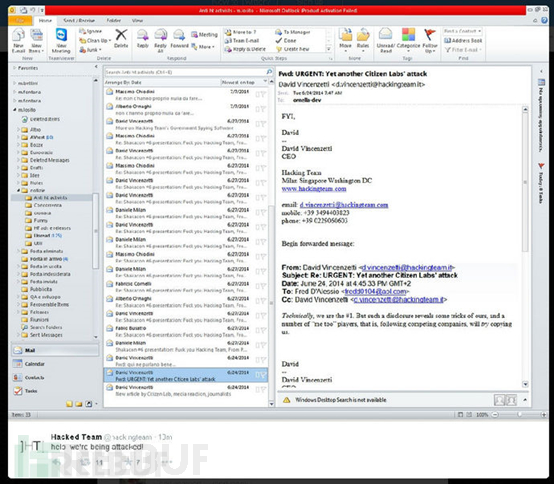Click the Find a Contact box
The width and height of the screenshot is (554, 484).
click(463, 31)
